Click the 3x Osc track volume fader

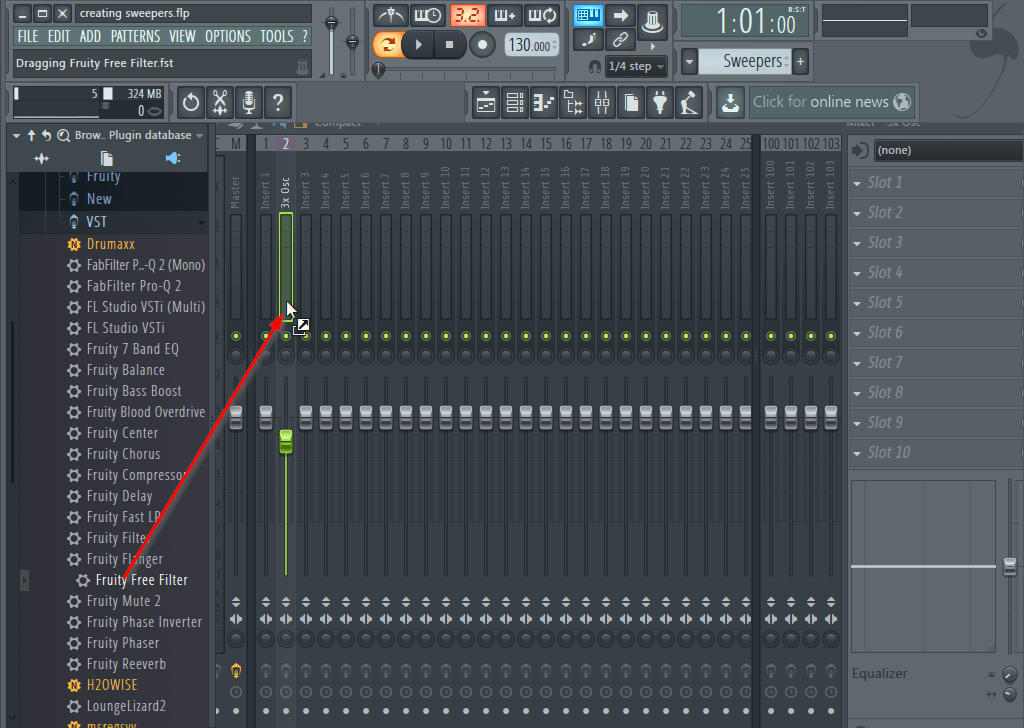tap(285, 441)
